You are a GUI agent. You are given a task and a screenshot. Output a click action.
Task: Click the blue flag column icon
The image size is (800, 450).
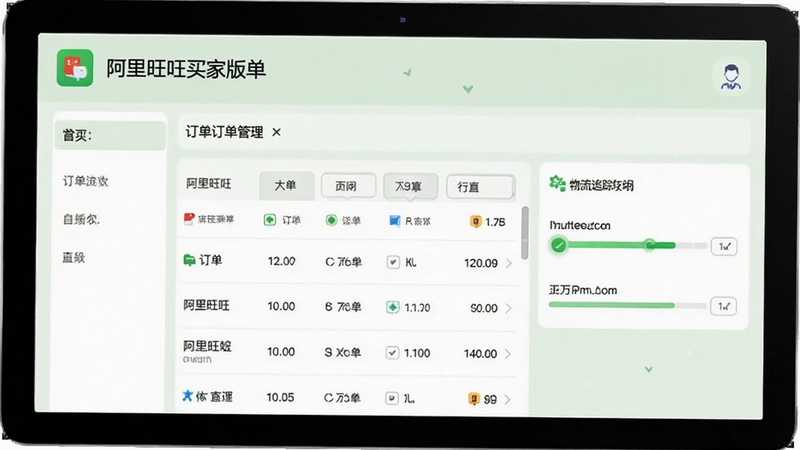point(394,220)
